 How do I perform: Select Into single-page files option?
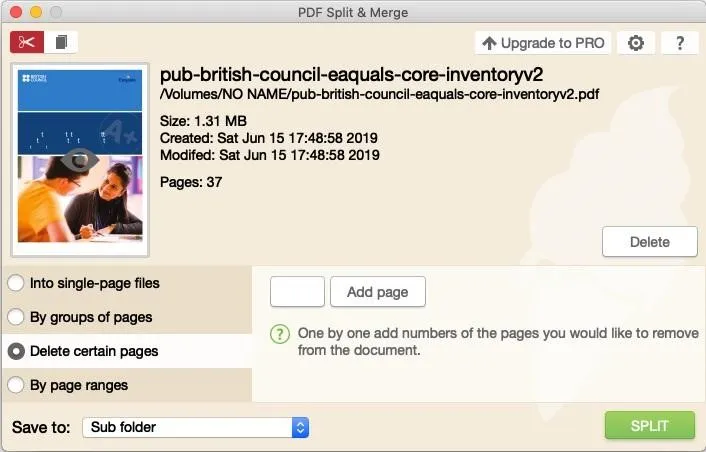[16, 283]
